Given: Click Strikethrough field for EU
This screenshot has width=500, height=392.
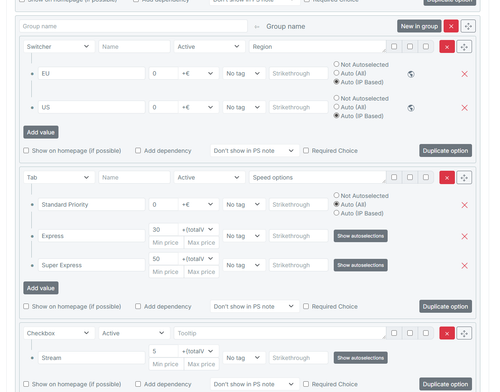Looking at the screenshot, I should tap(299, 73).
